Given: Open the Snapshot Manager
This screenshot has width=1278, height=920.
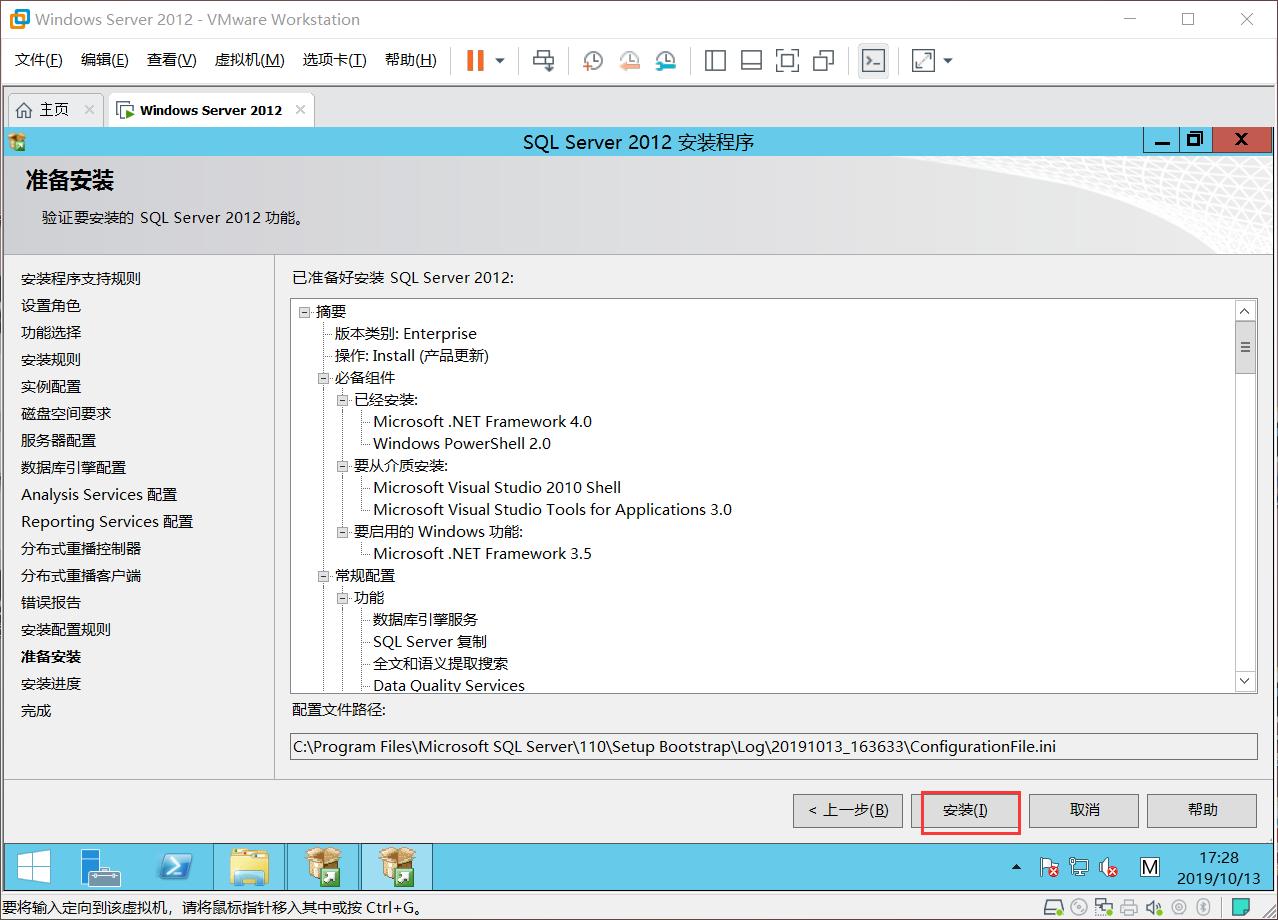Looking at the screenshot, I should click(x=665, y=60).
